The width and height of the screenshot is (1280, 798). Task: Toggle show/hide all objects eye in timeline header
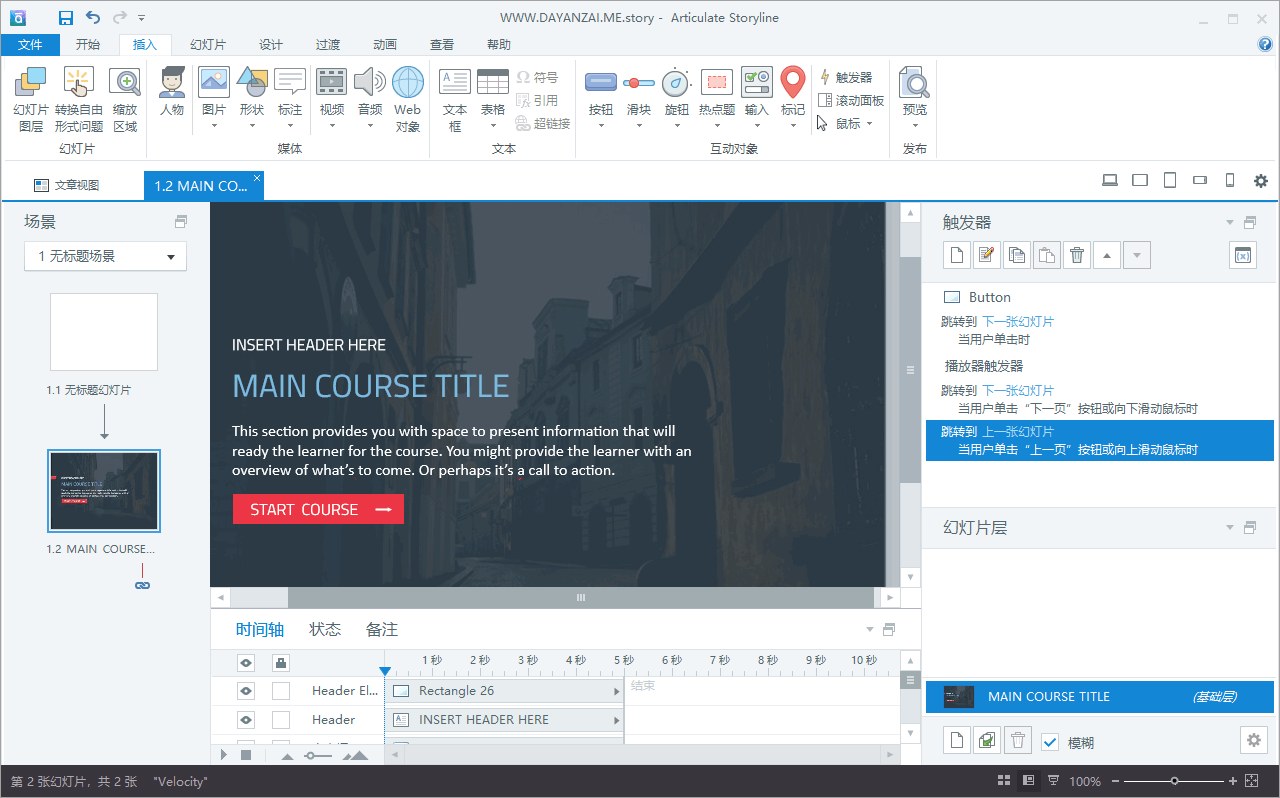[x=246, y=662]
